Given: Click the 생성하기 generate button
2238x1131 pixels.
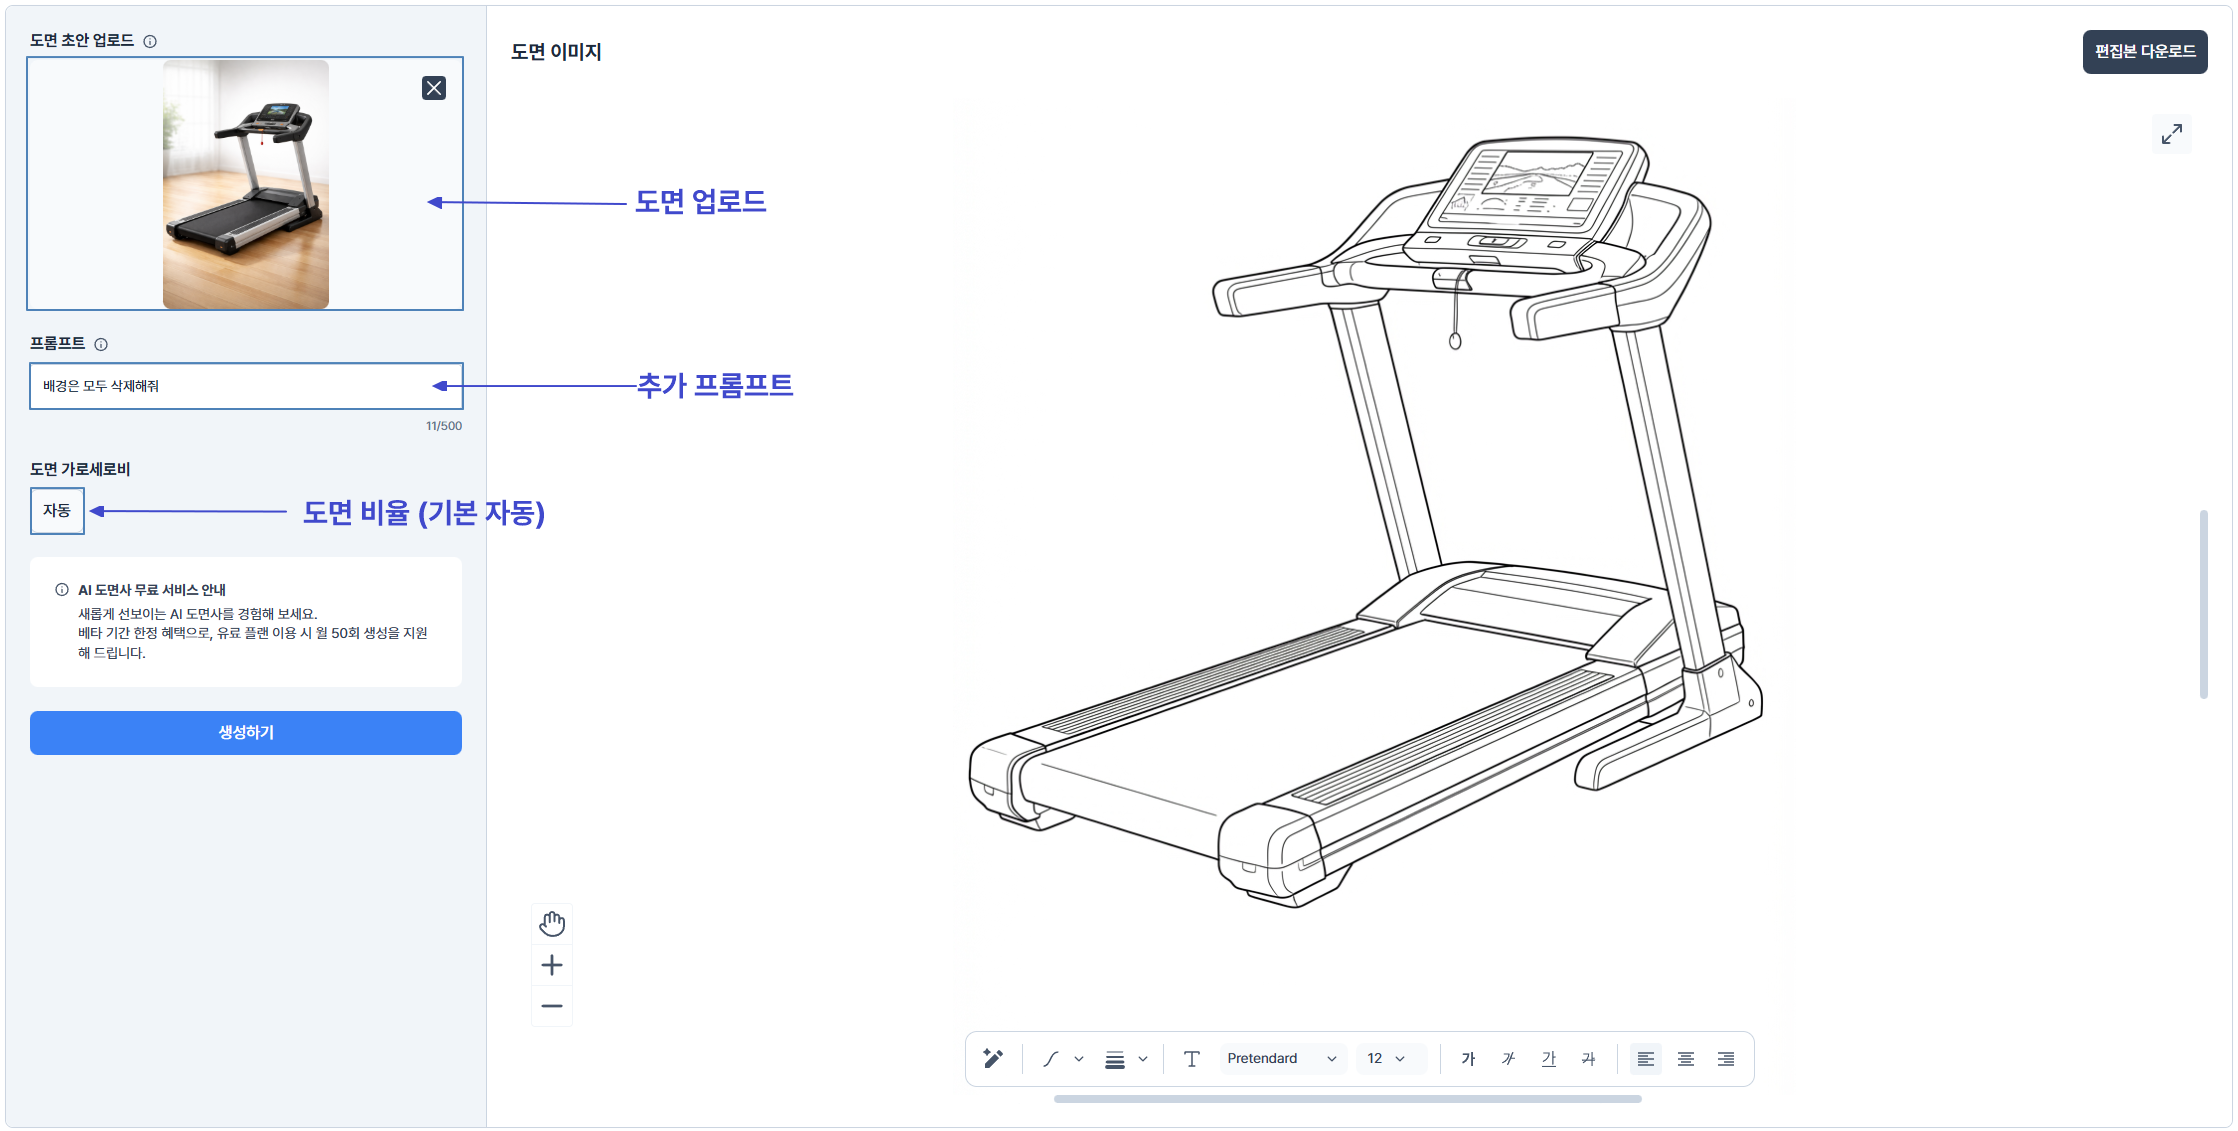Looking at the screenshot, I should pyautogui.click(x=246, y=732).
